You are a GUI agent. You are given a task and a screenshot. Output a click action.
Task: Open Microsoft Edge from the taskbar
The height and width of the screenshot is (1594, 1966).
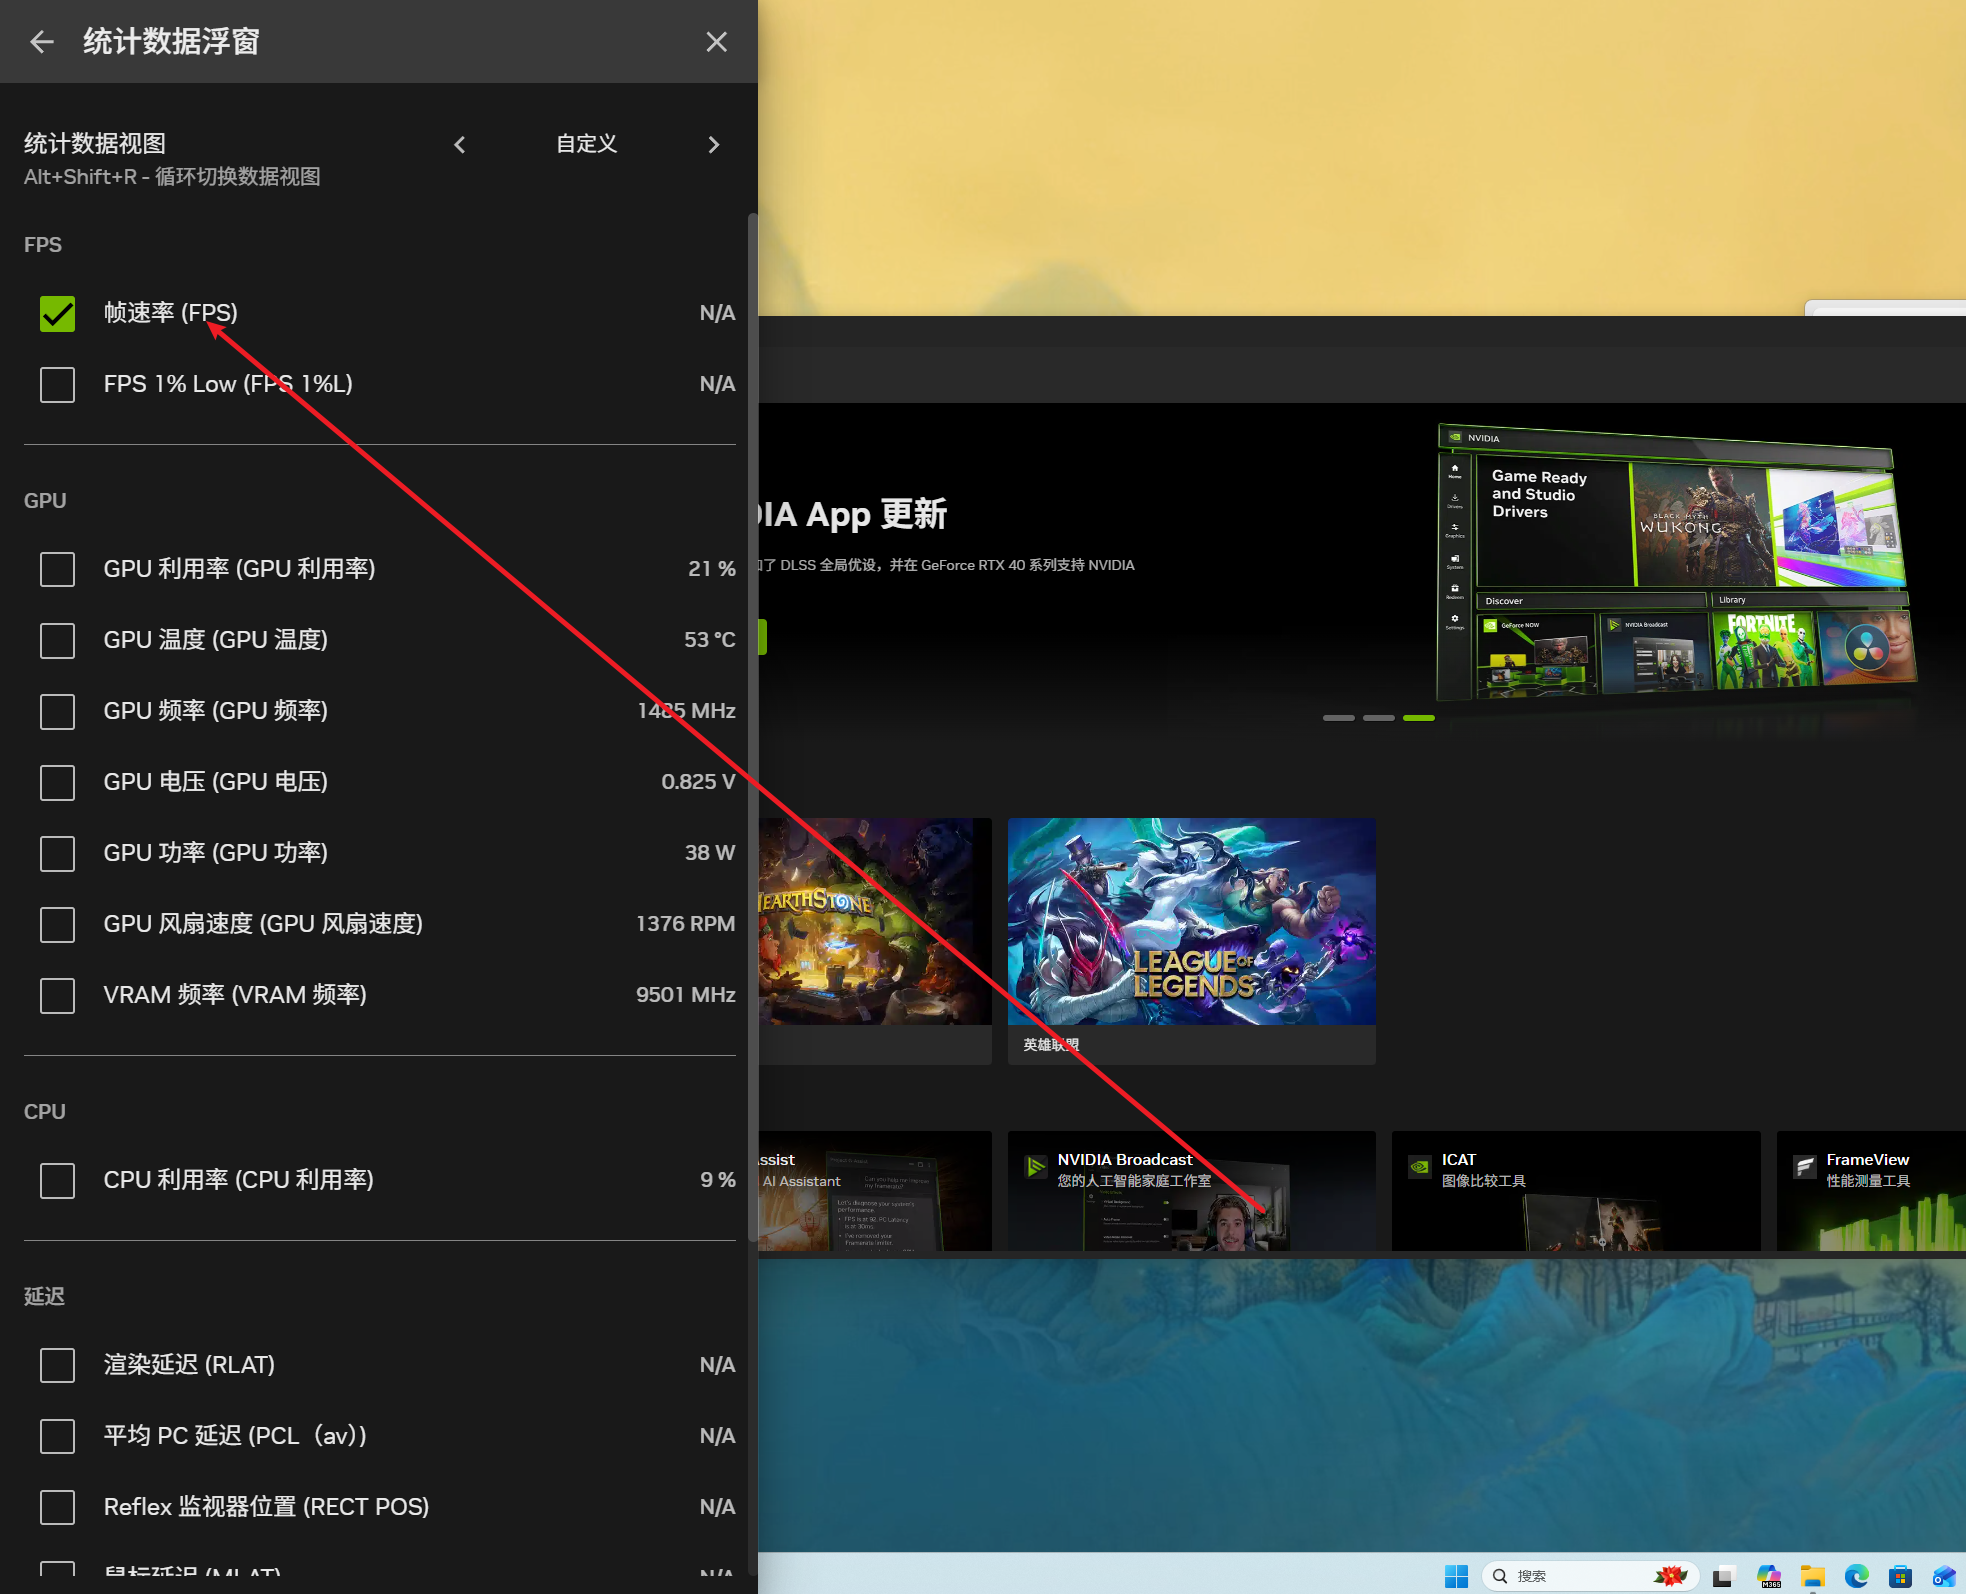(x=1856, y=1576)
